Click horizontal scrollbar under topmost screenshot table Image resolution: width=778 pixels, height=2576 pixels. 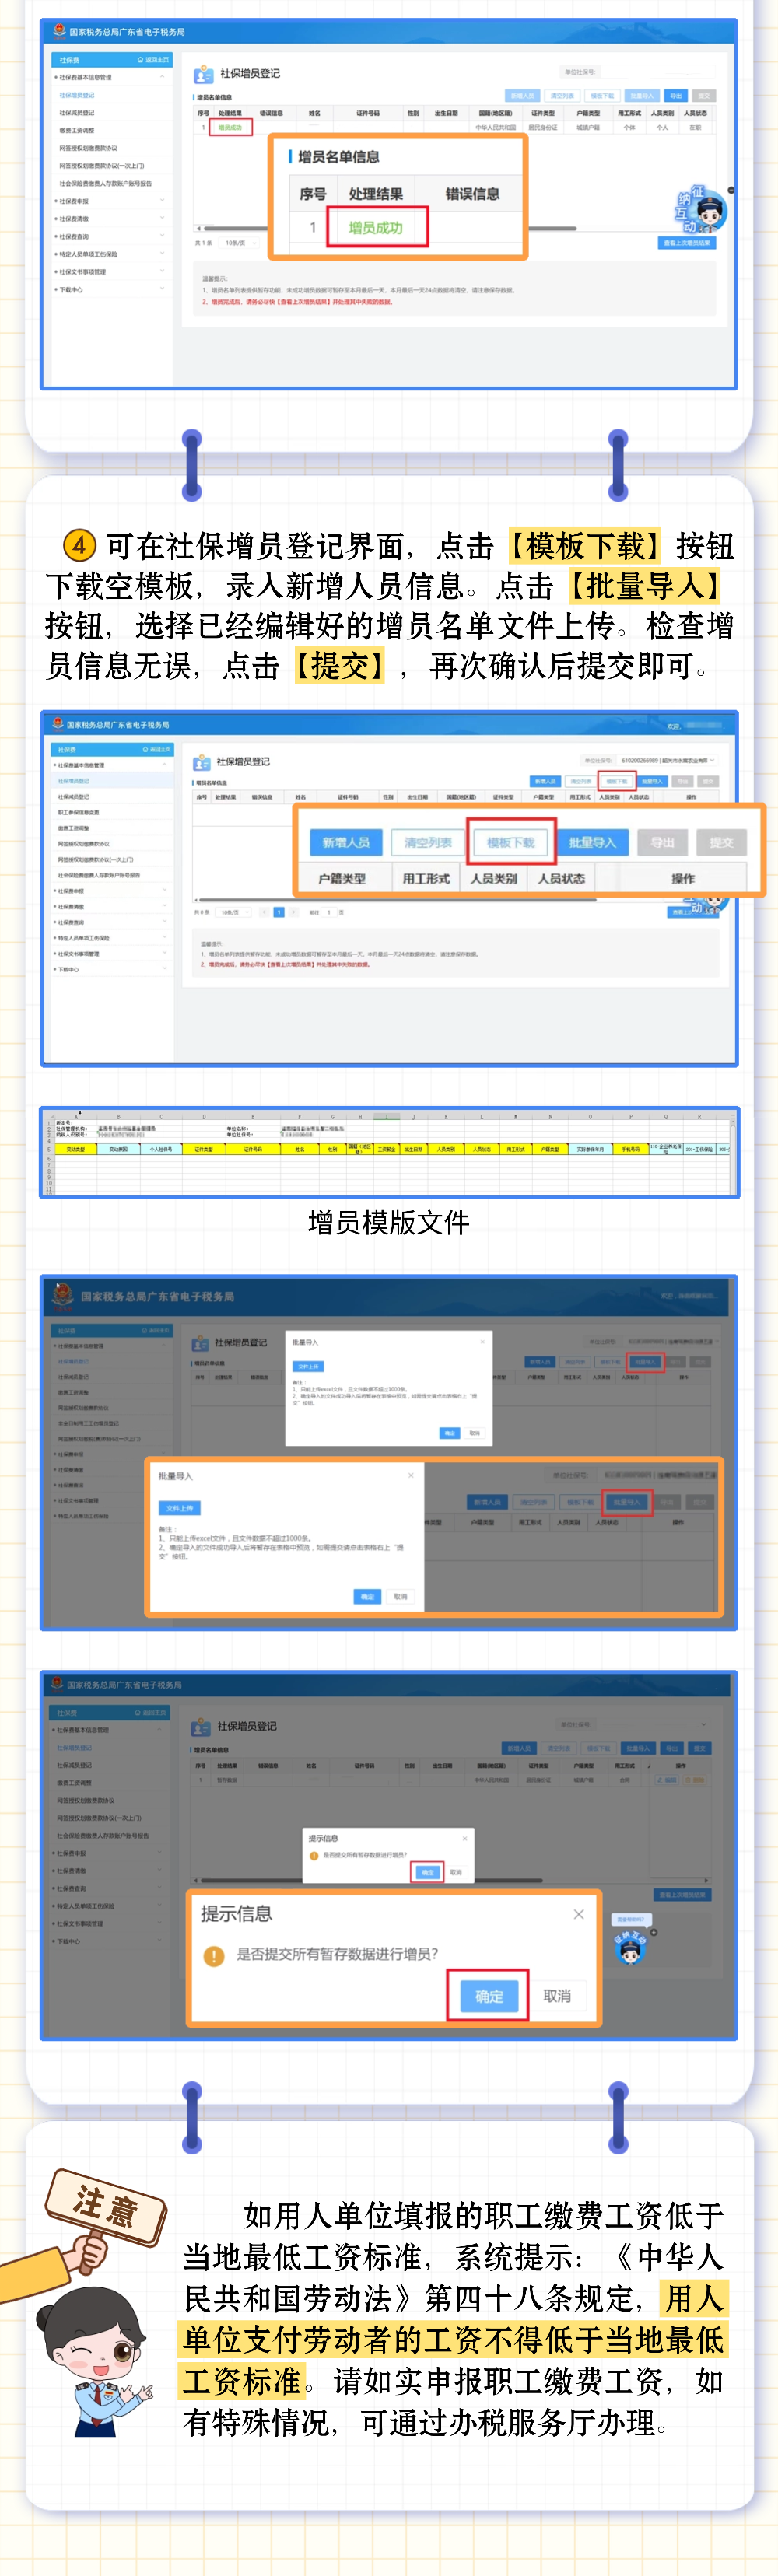point(390,228)
